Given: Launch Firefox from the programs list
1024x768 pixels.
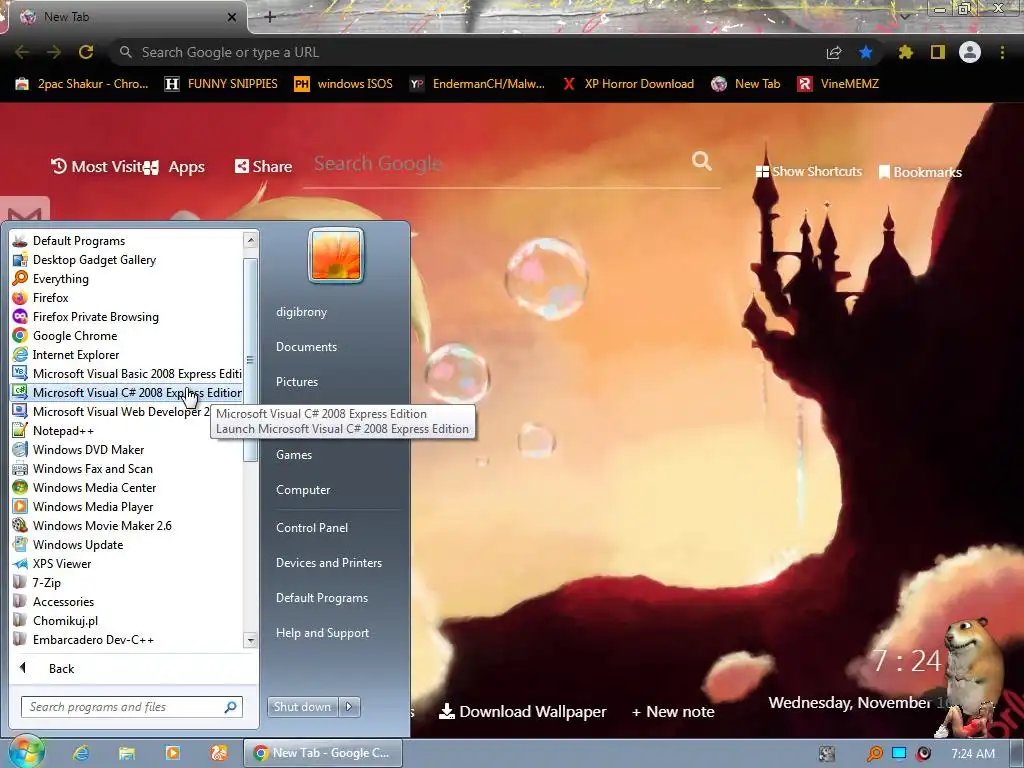Looking at the screenshot, I should [127, 298].
